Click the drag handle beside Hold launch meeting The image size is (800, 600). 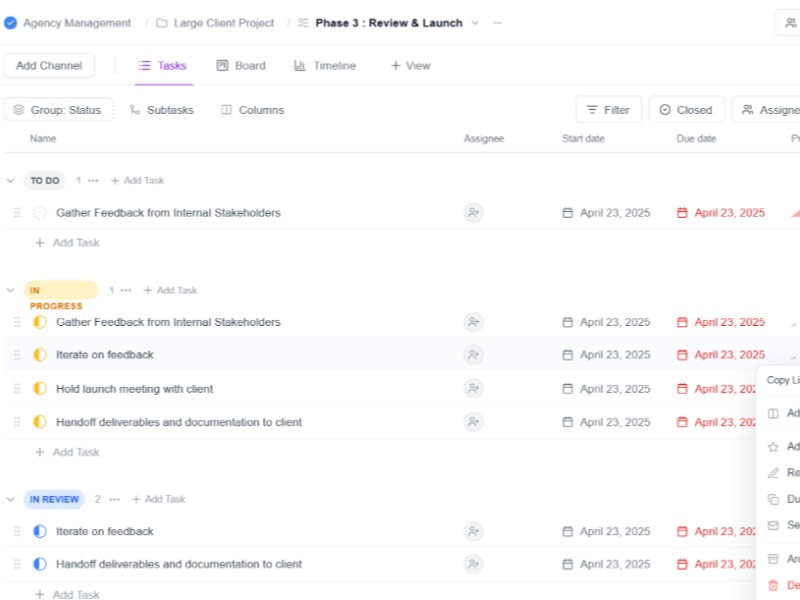click(x=16, y=389)
